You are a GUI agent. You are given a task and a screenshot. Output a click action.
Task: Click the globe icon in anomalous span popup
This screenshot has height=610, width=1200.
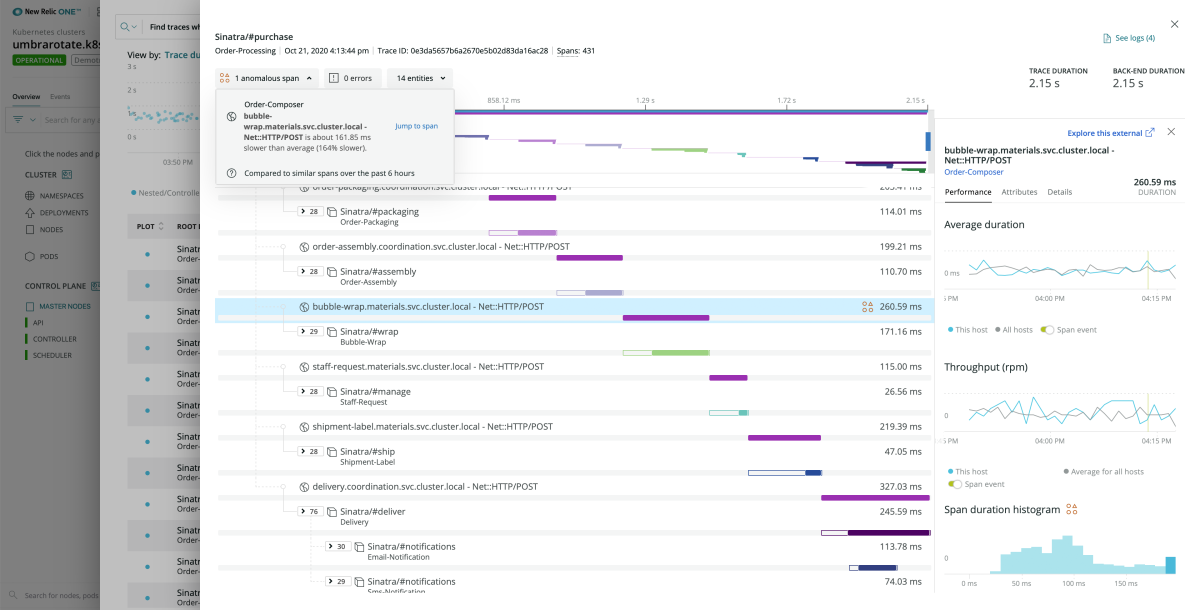pyautogui.click(x=231, y=116)
